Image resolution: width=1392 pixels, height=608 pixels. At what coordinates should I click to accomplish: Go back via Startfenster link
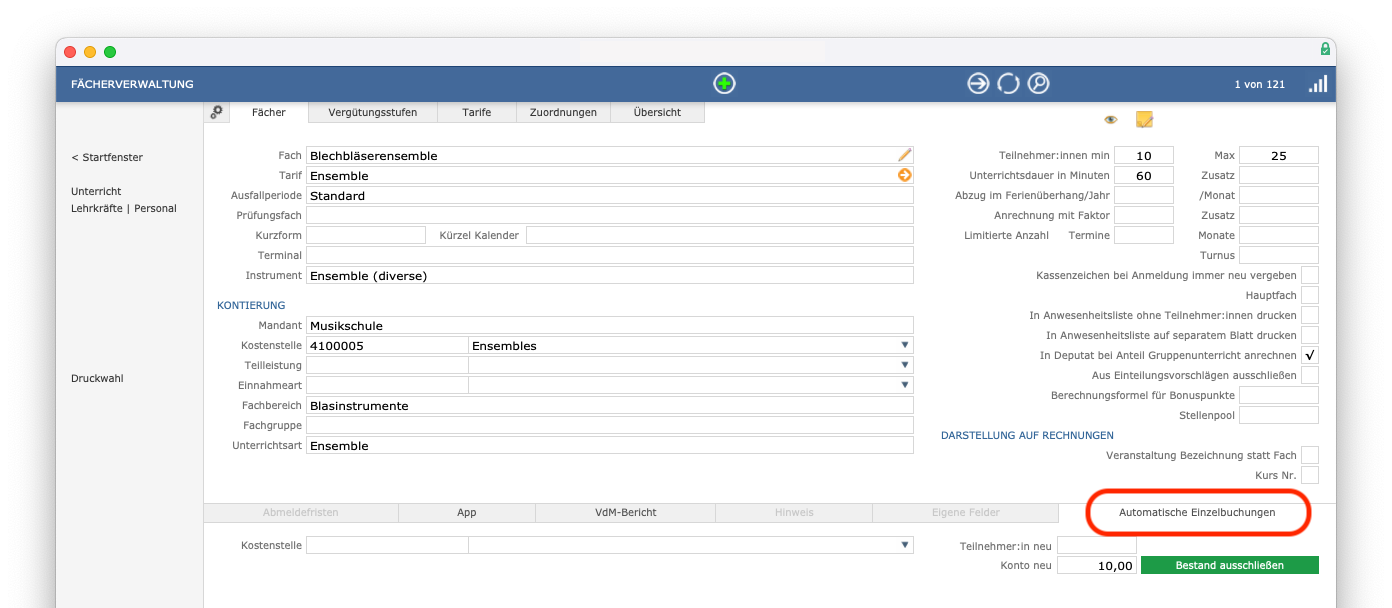click(x=107, y=157)
